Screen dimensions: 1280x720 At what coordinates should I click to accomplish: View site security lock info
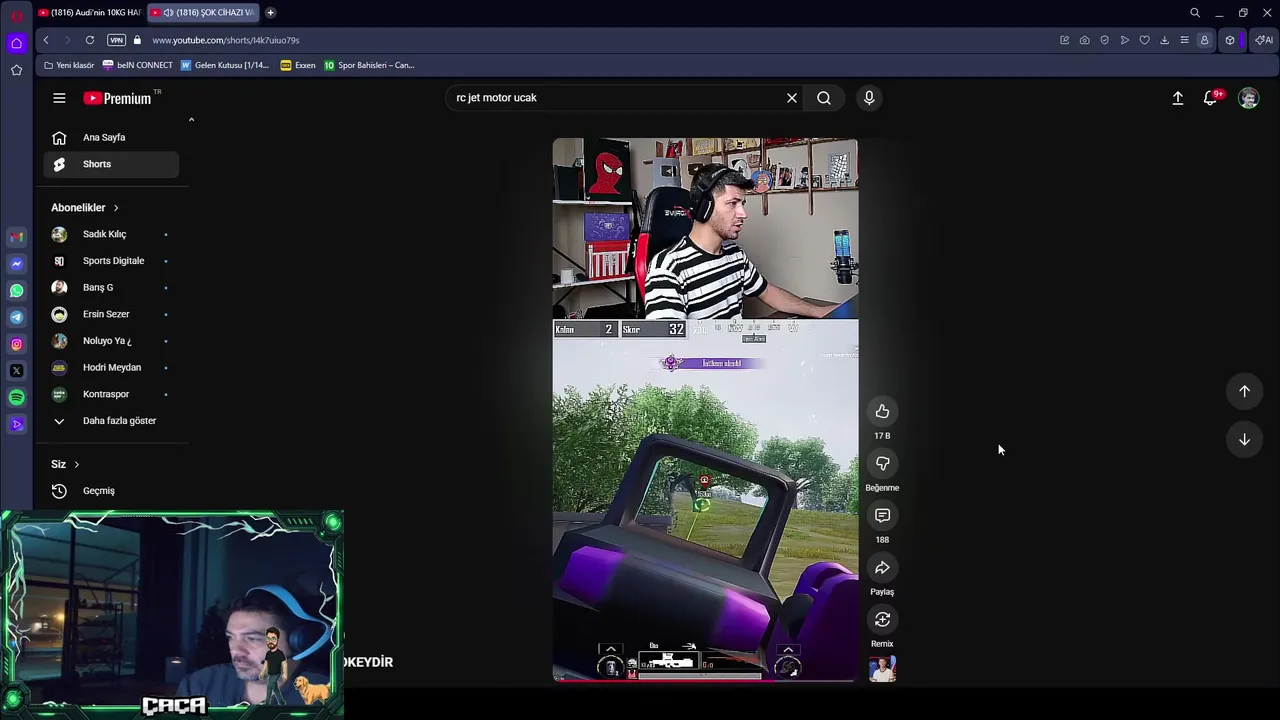137,40
